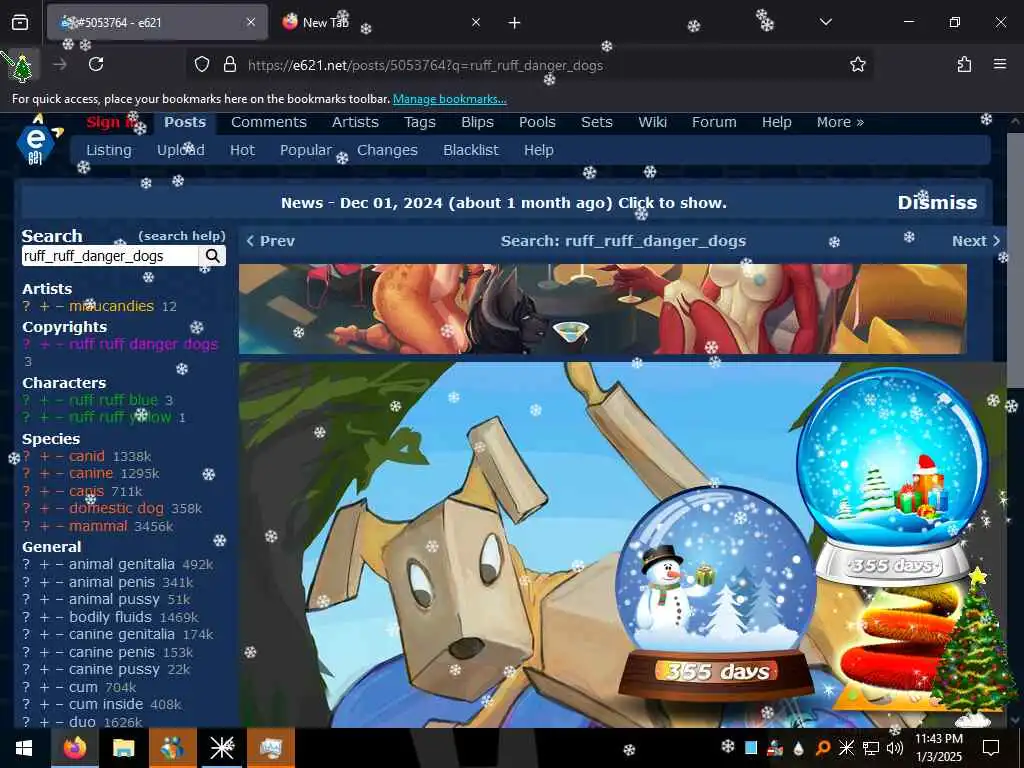Click the e621 site logo
The width and height of the screenshot is (1024, 768).
point(37,140)
